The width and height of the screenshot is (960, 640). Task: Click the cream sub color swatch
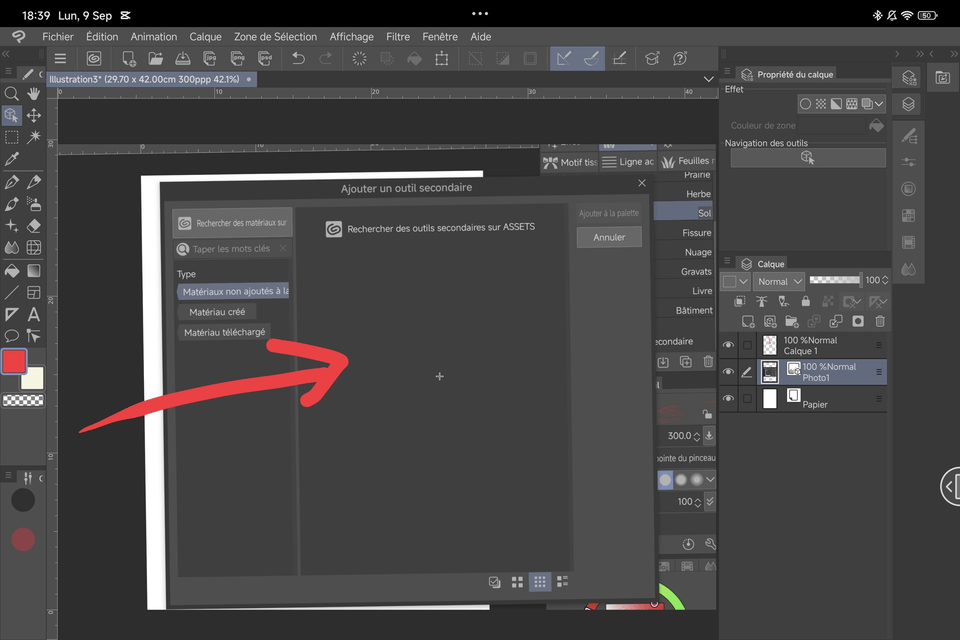point(34,379)
